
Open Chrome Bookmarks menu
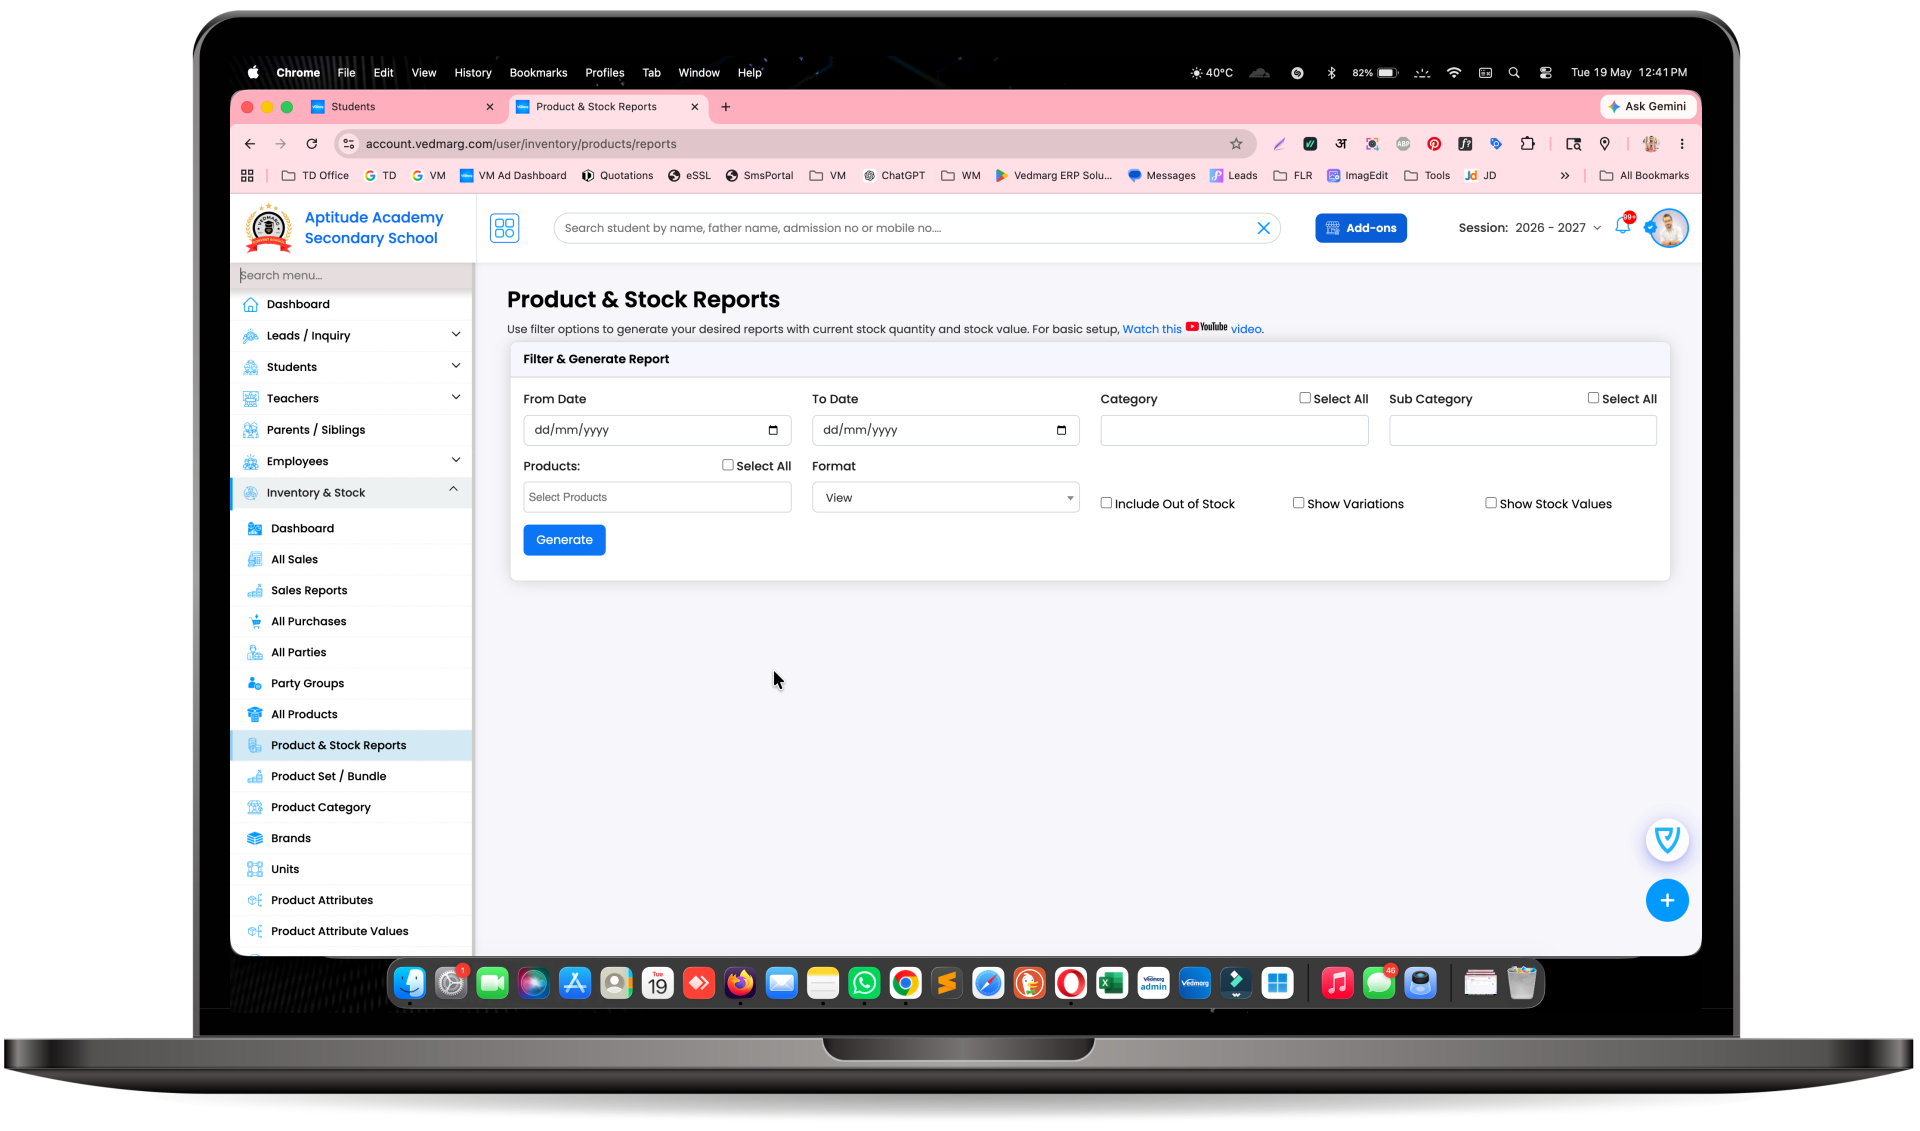[x=538, y=73]
